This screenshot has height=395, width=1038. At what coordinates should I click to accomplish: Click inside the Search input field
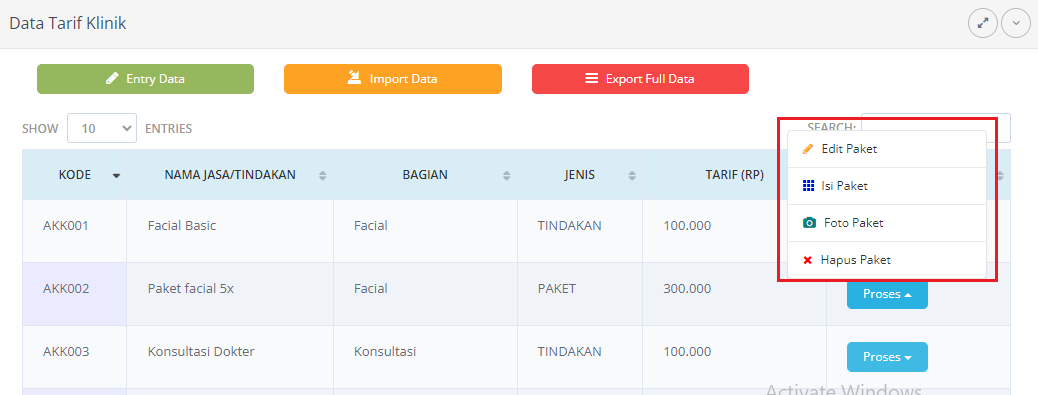point(935,128)
